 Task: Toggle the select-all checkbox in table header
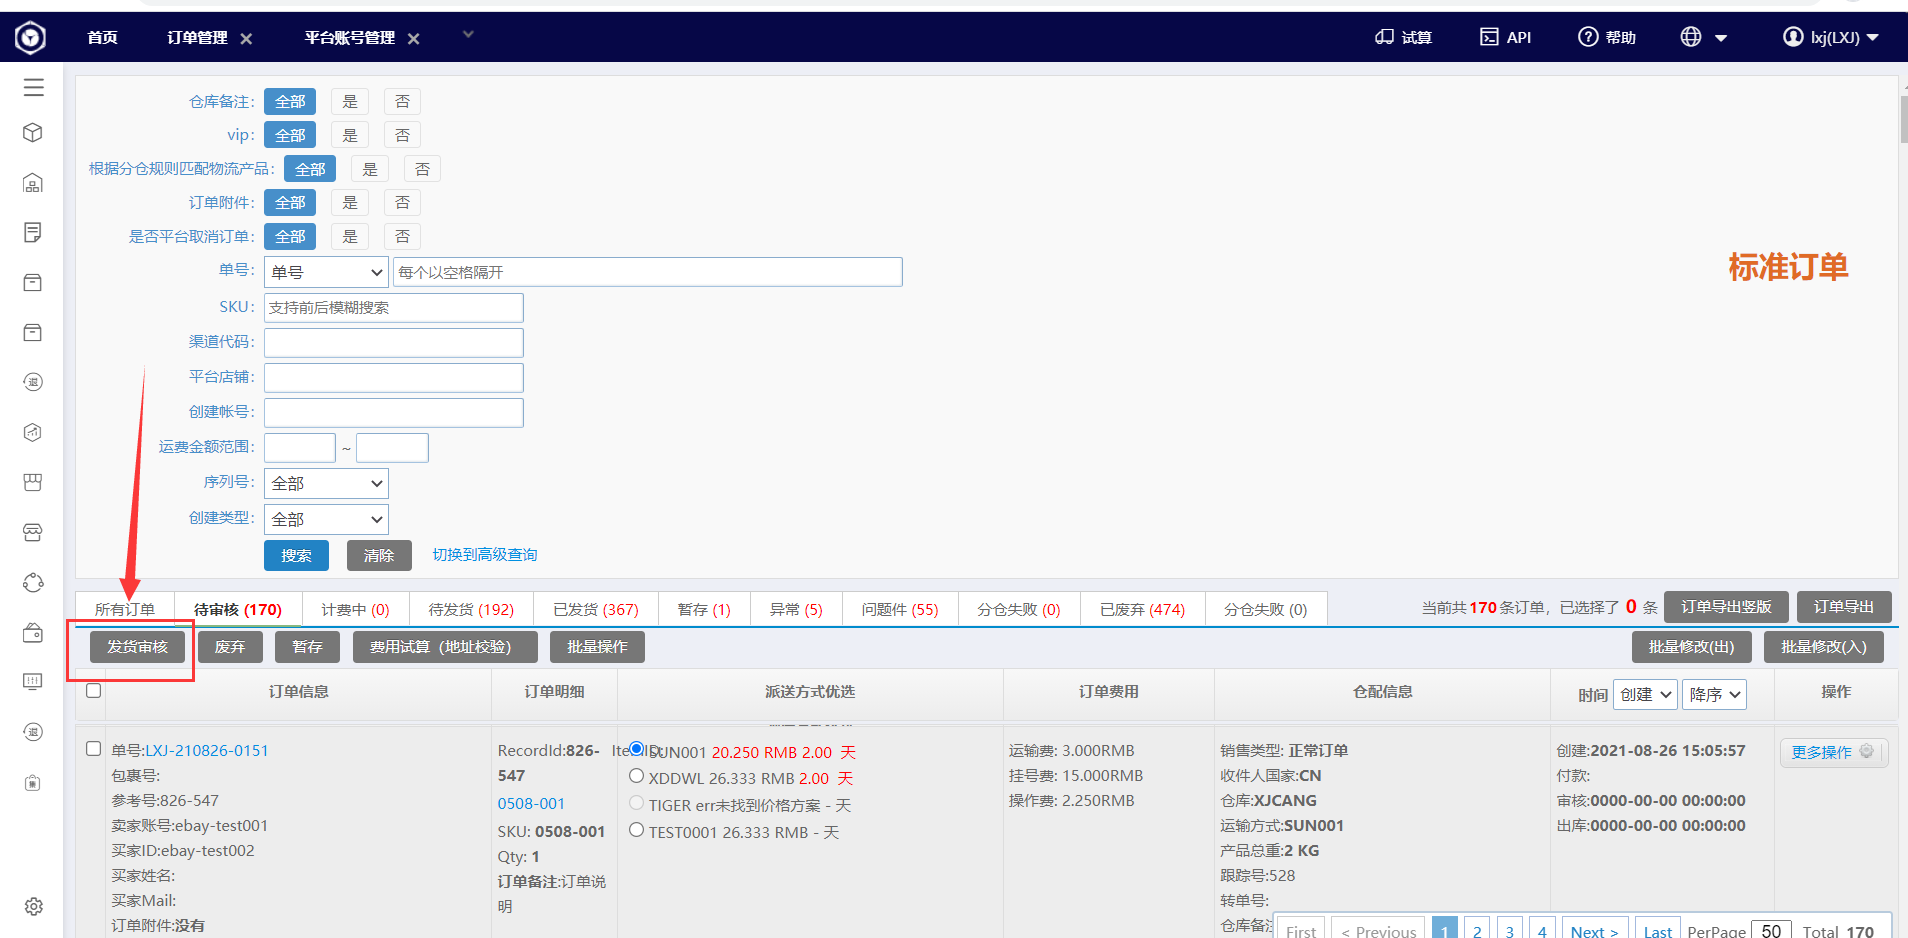93,690
